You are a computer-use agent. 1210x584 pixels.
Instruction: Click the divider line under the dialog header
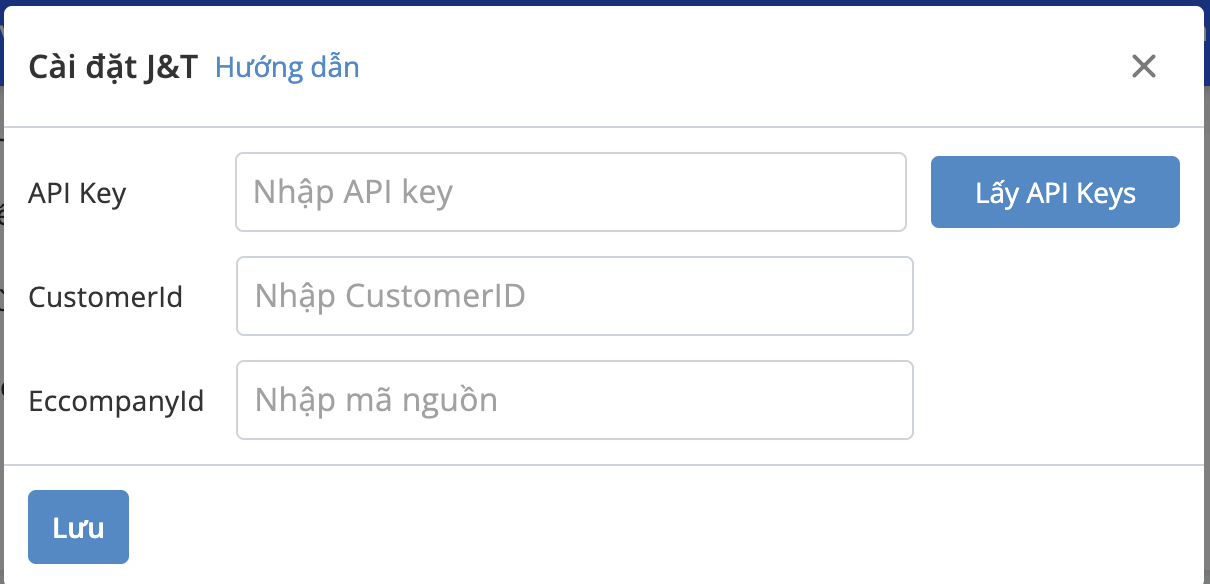pyautogui.click(x=604, y=127)
